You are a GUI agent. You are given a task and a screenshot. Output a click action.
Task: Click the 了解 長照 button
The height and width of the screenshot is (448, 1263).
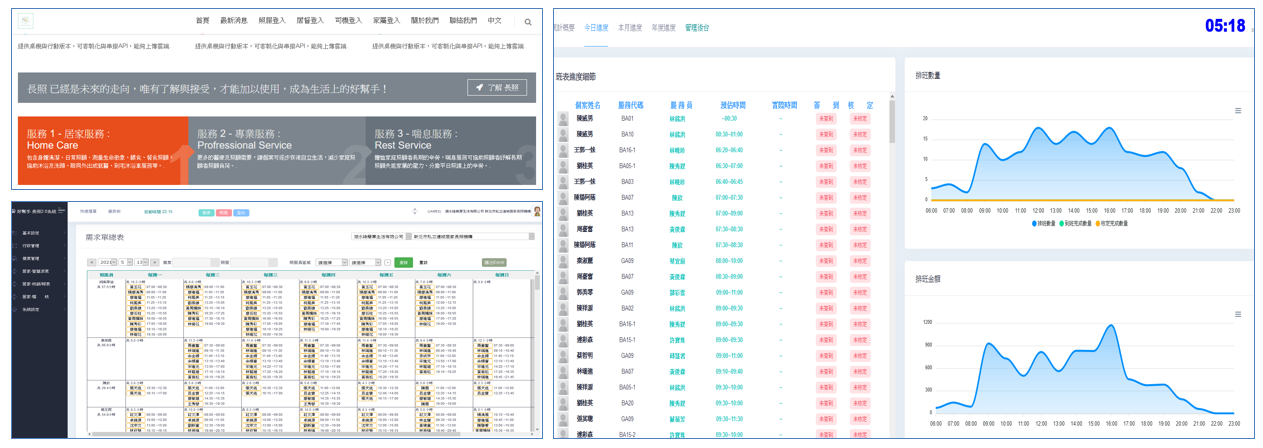497,88
